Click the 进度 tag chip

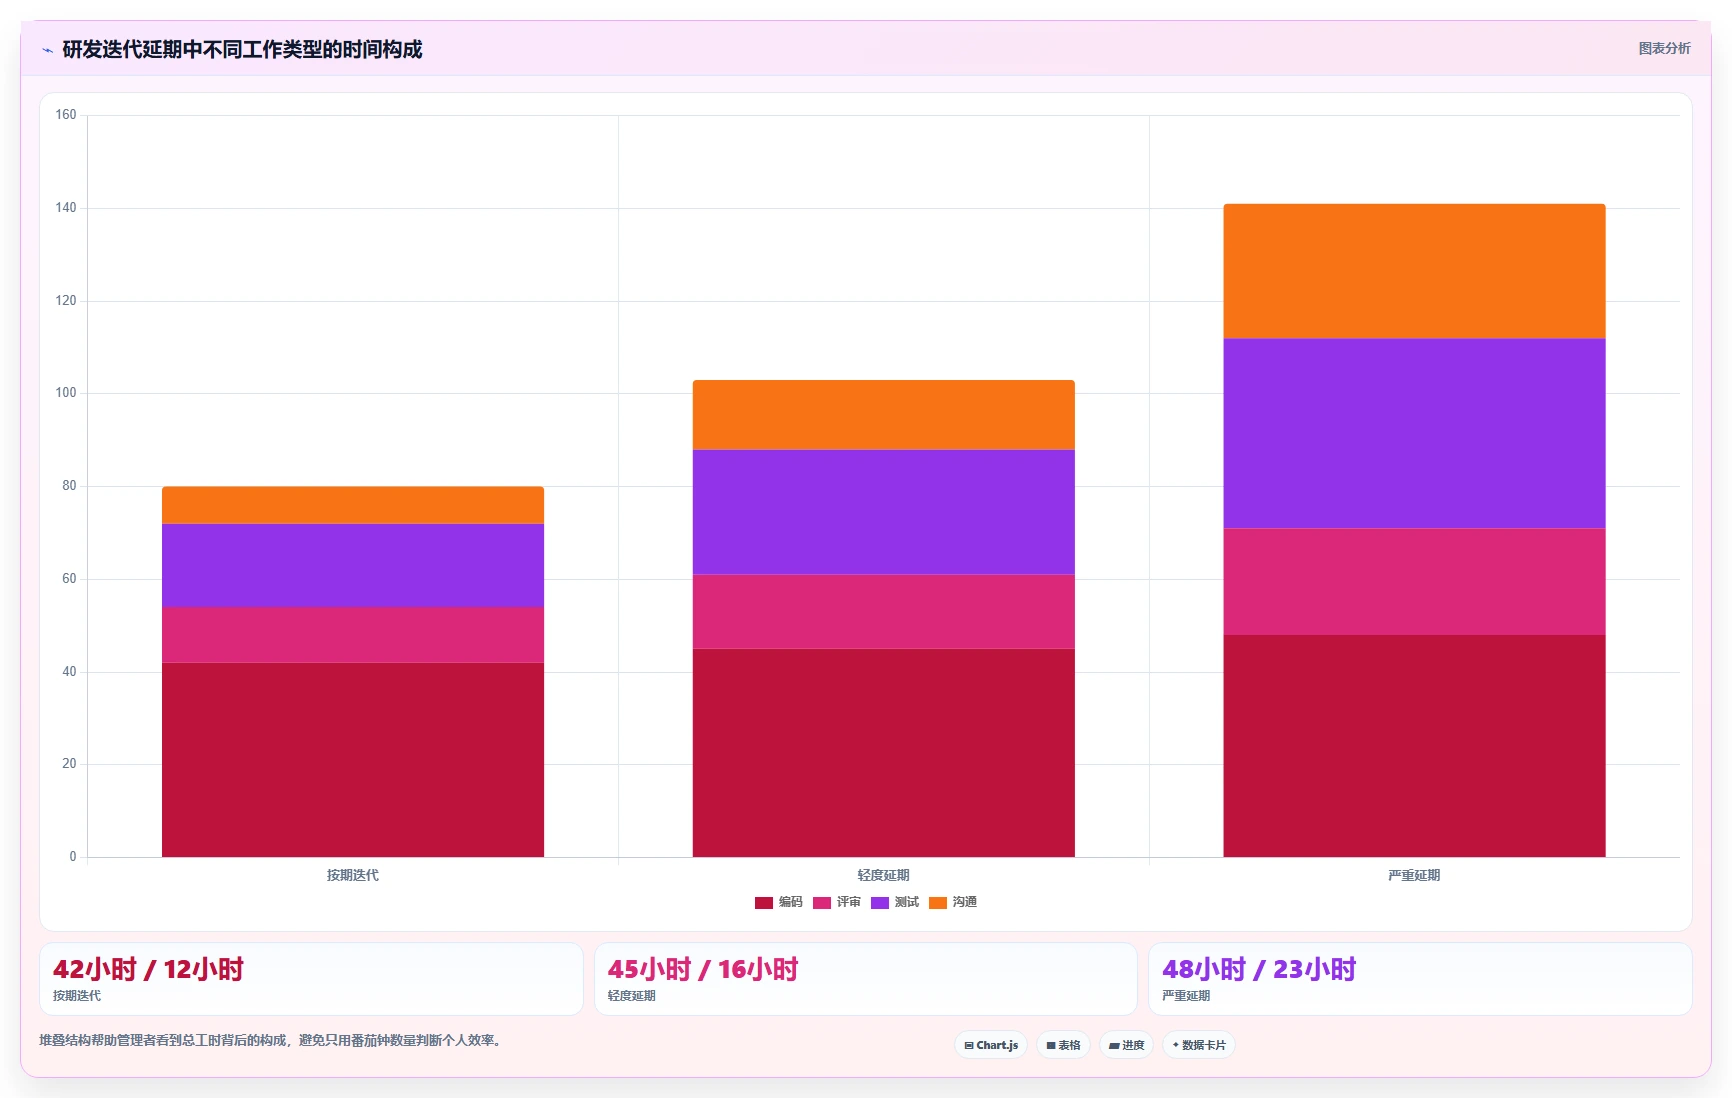pos(1126,1045)
